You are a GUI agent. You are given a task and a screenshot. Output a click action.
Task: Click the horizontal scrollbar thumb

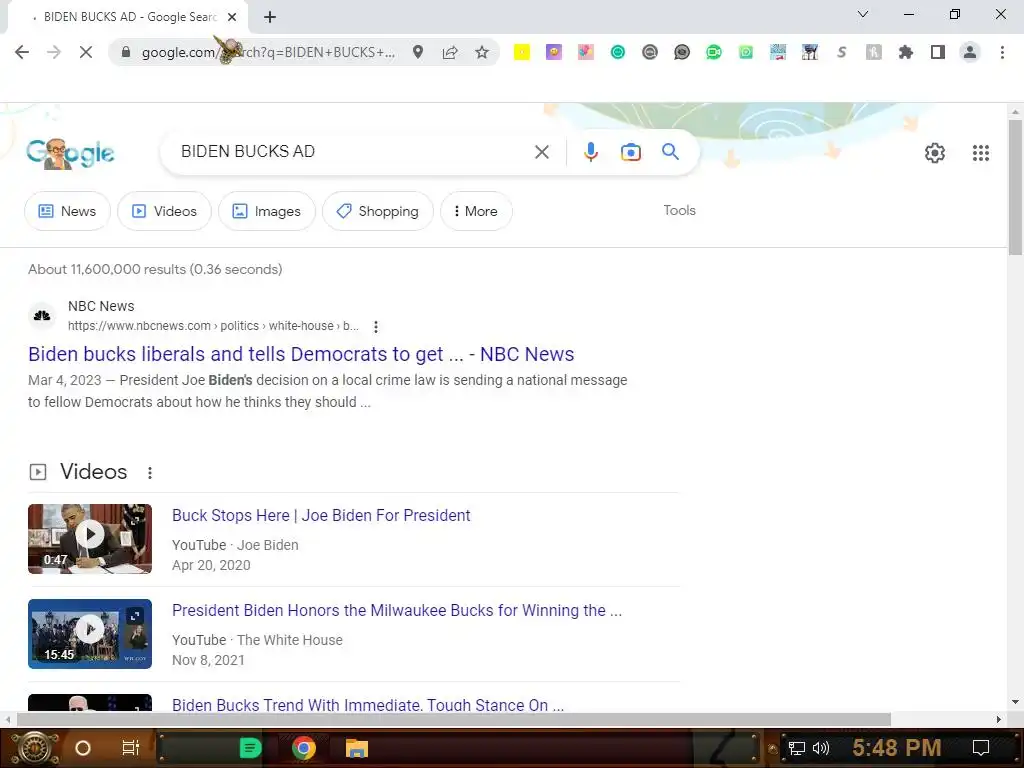pos(454,720)
